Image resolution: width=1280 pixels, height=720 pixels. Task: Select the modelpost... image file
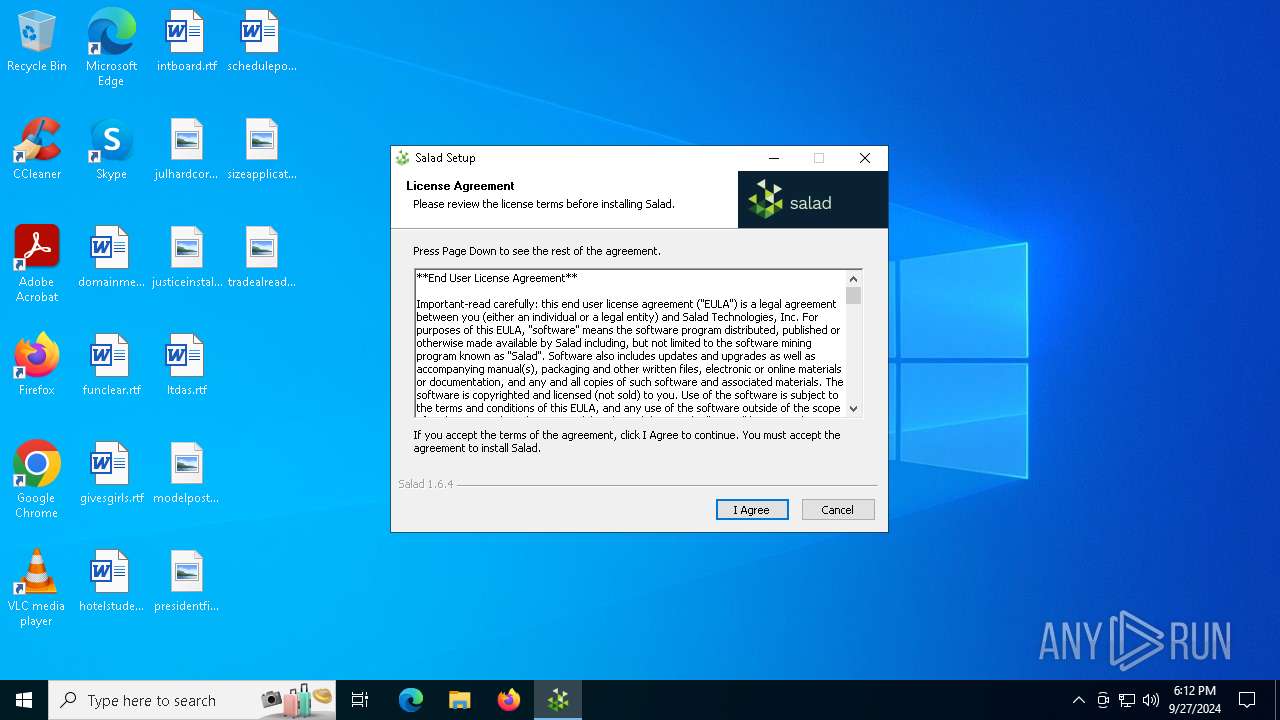[x=186, y=474]
